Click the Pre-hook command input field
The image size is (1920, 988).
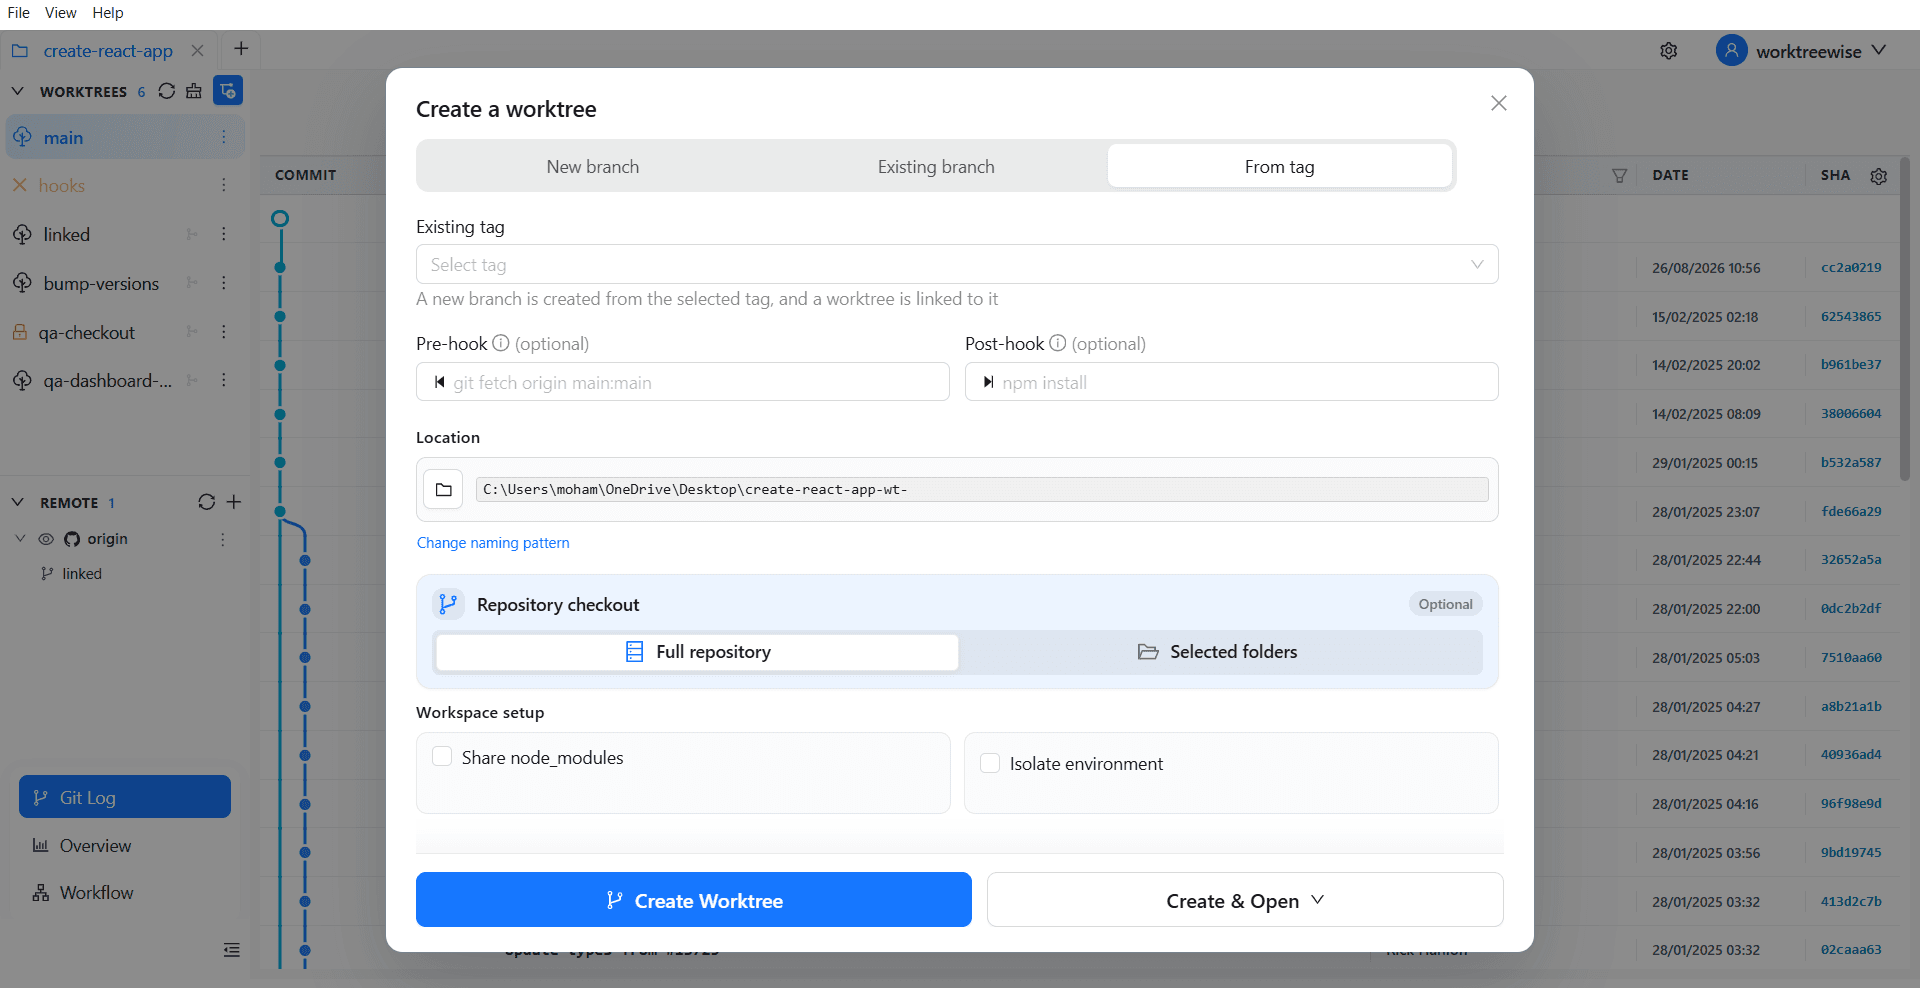pos(683,382)
